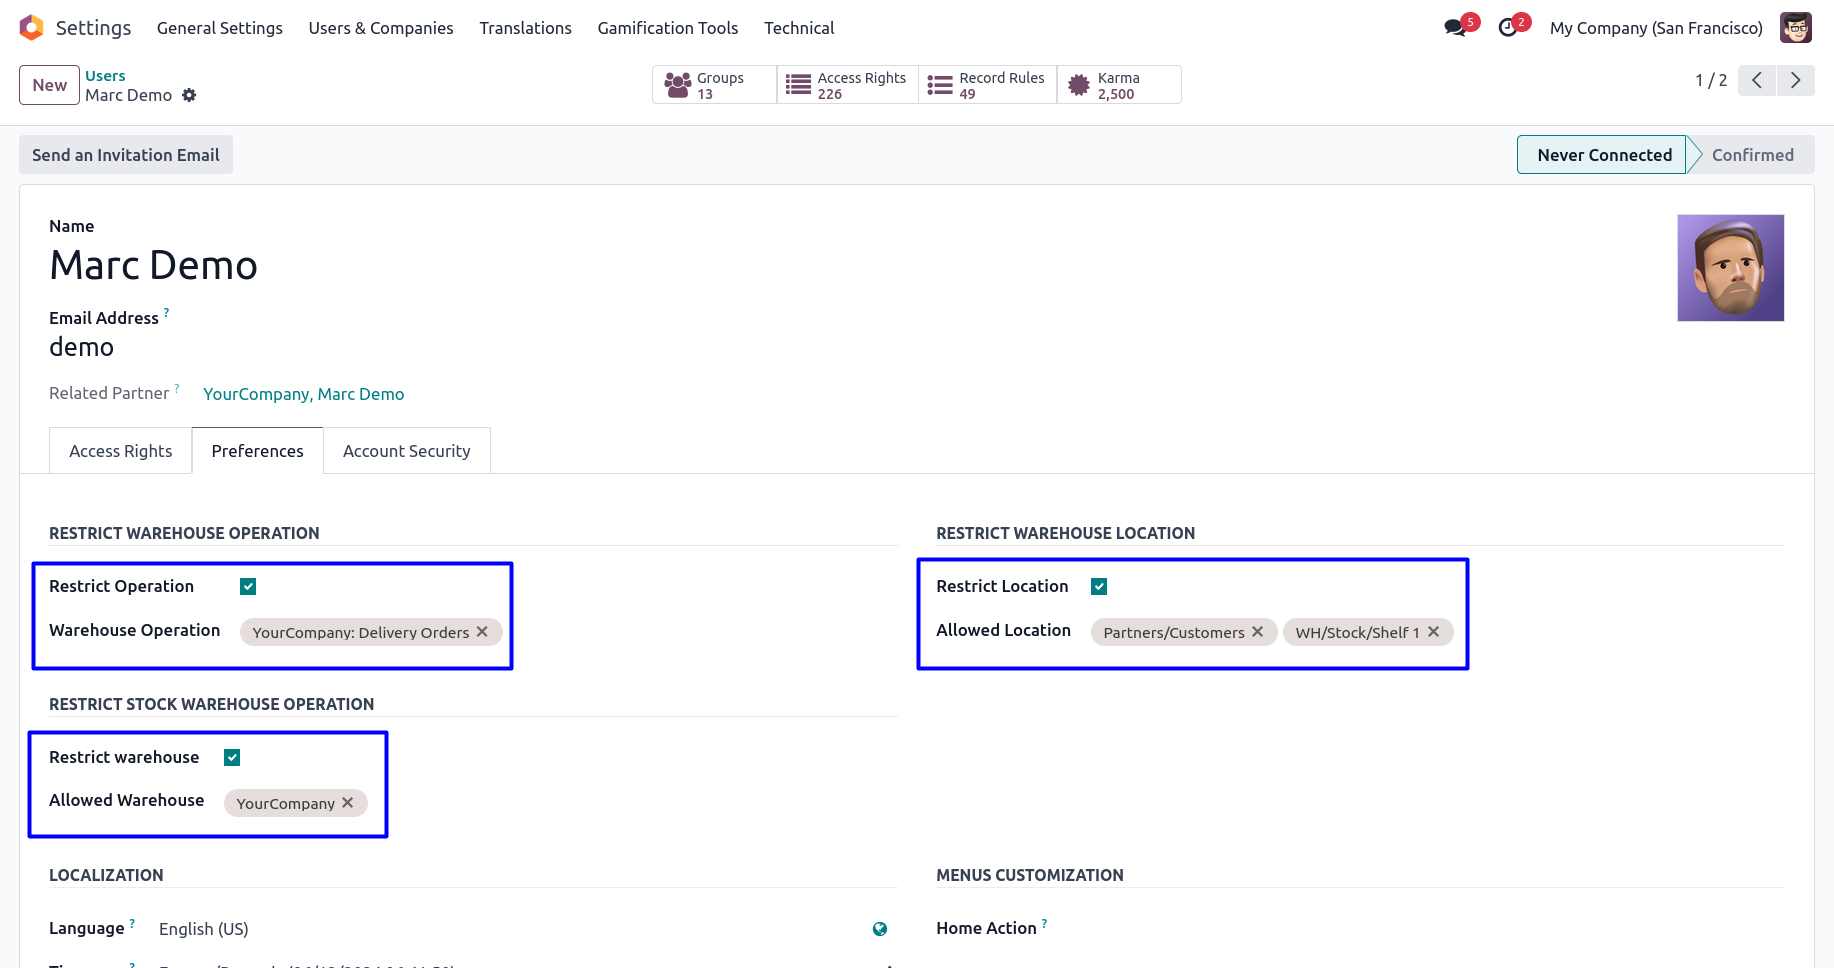
Task: Click the gear icon beside Marc Demo
Action: click(189, 95)
